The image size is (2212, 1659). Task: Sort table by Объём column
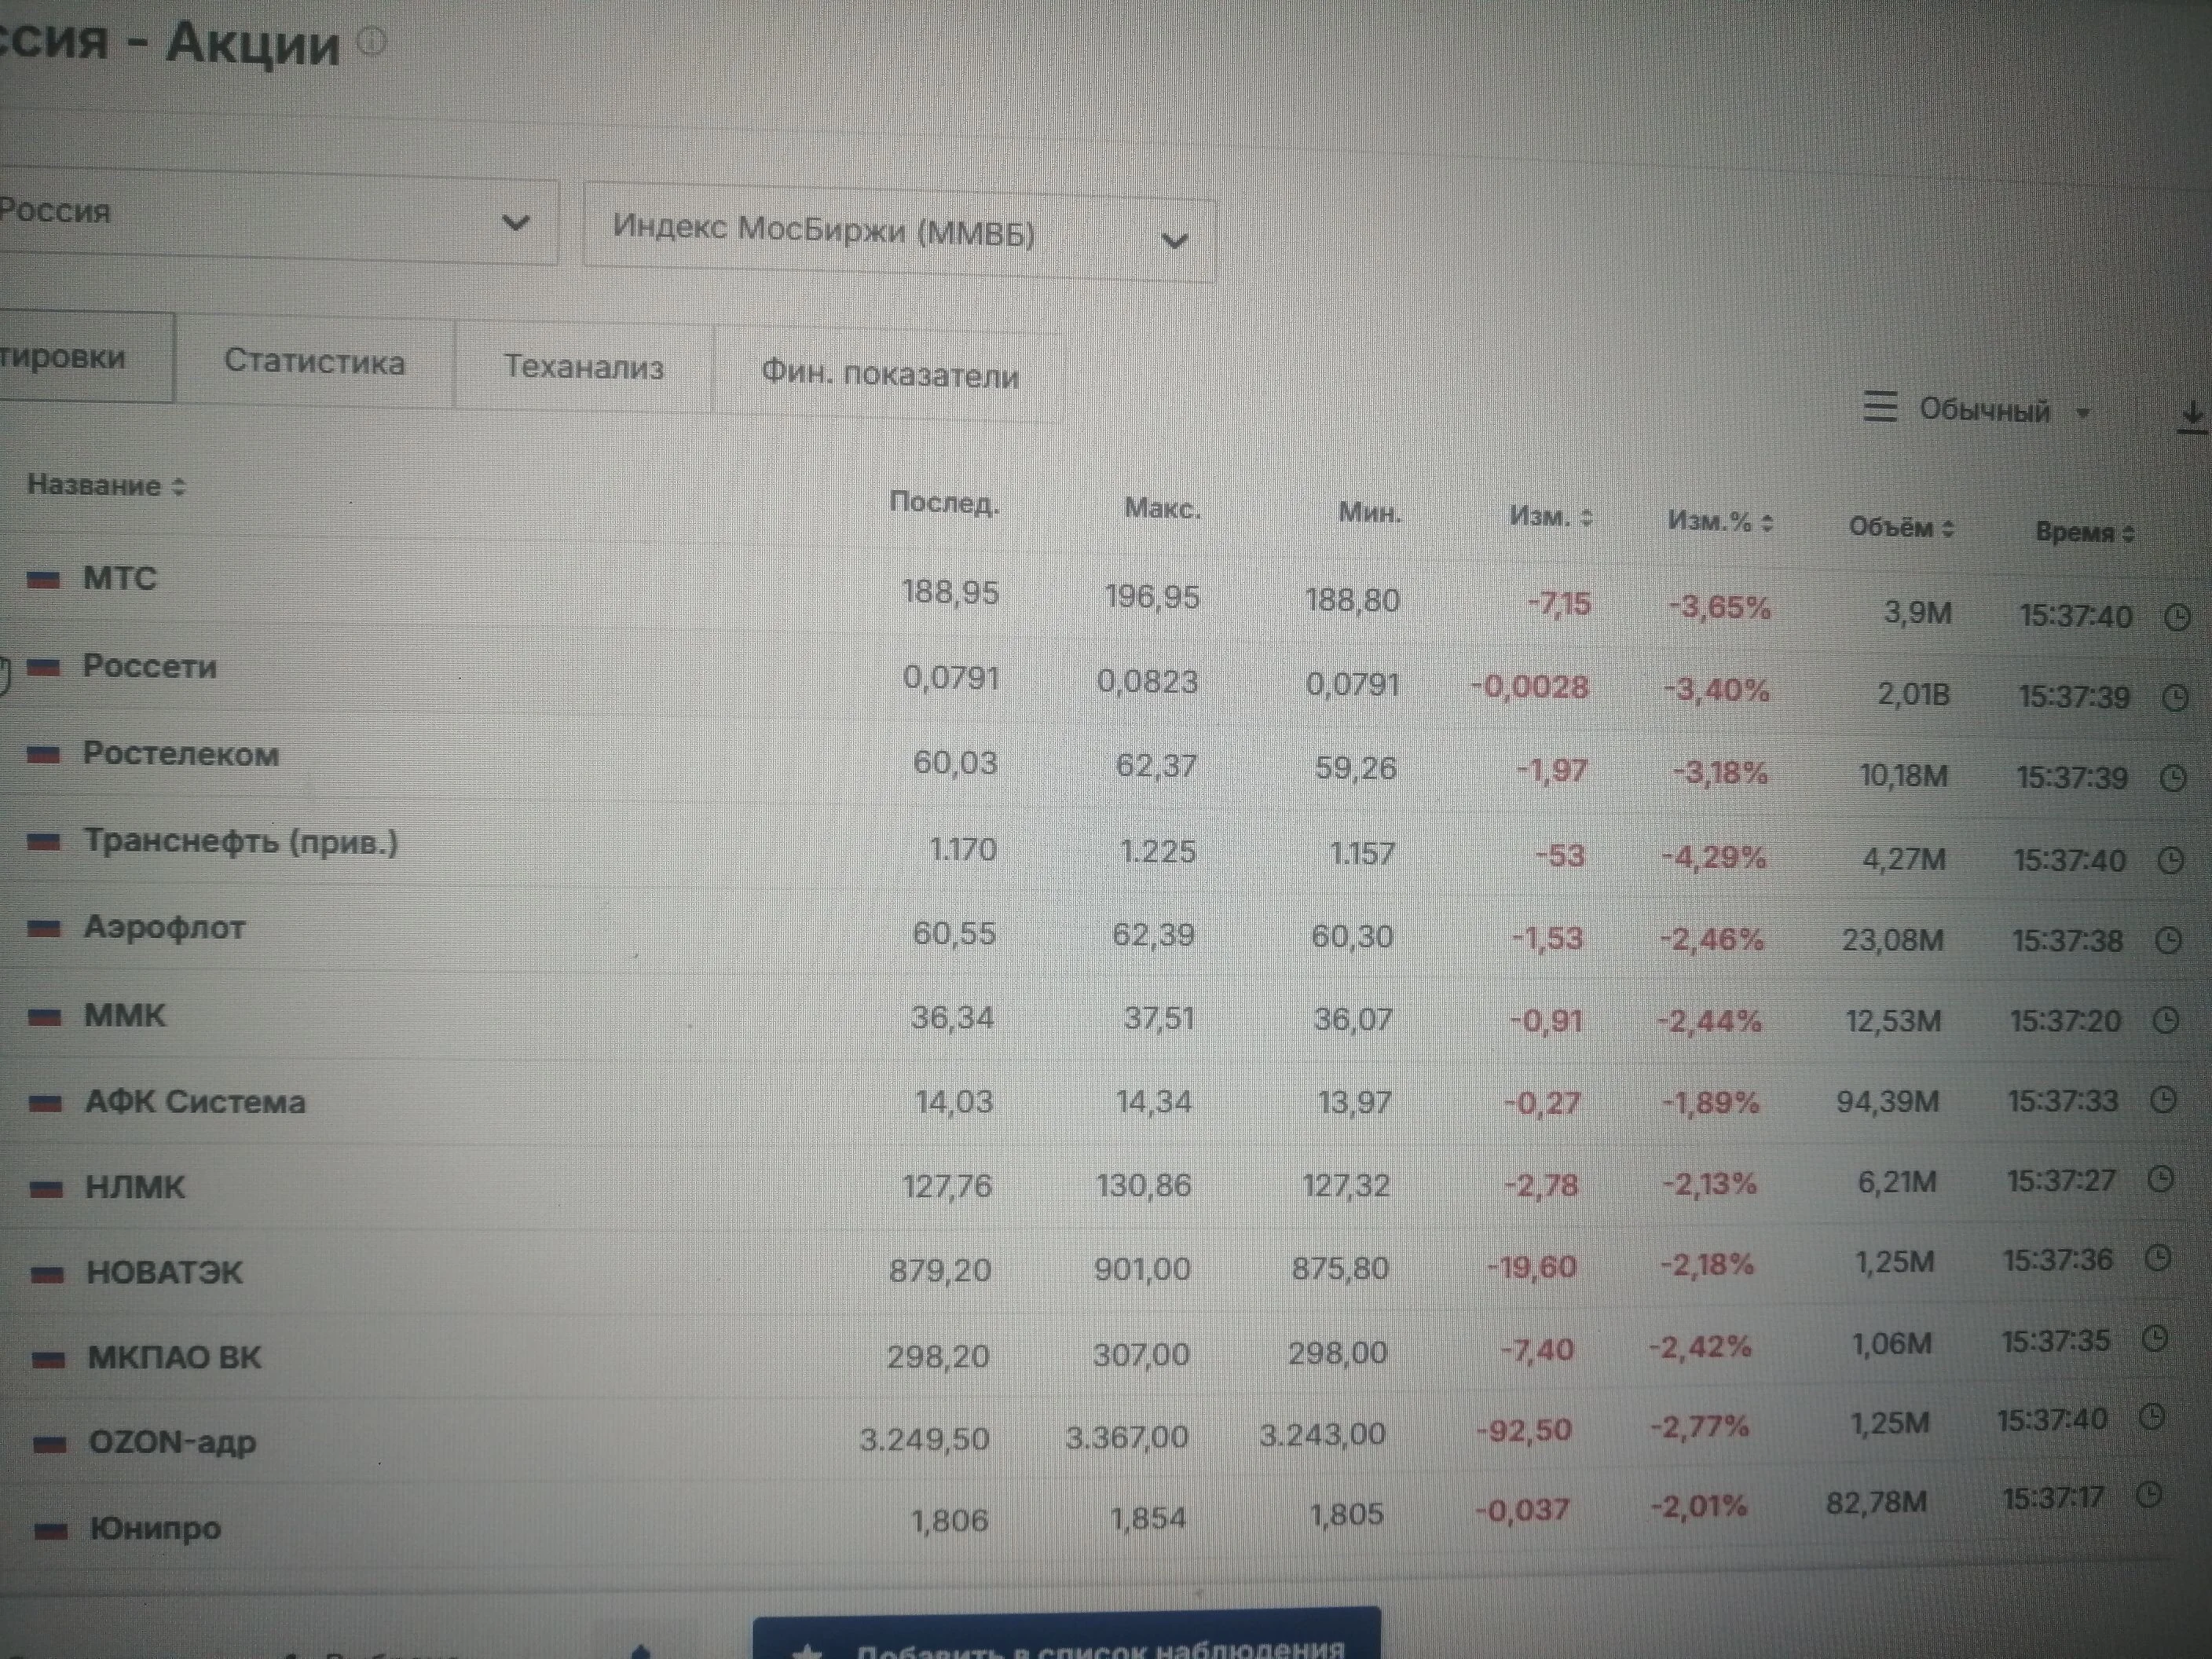click(1901, 527)
